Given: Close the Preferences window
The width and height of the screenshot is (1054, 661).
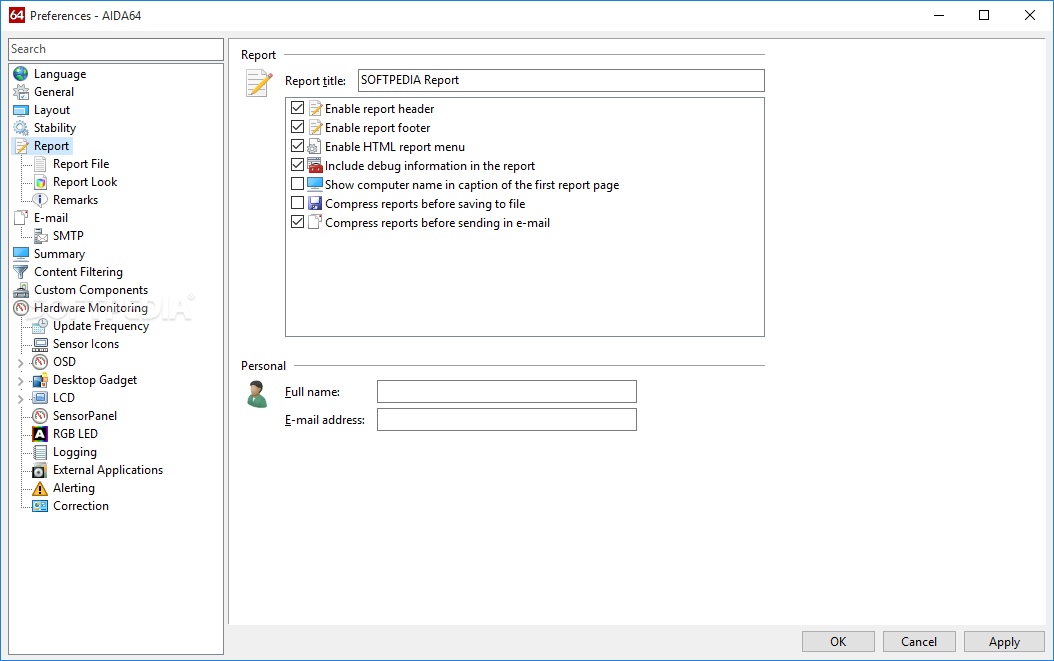Looking at the screenshot, I should (1029, 15).
